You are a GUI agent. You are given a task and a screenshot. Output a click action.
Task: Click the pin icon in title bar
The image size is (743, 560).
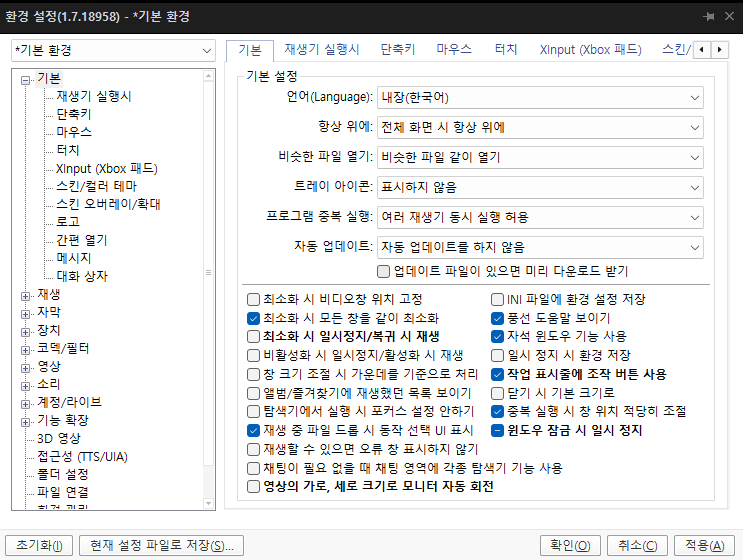(709, 17)
